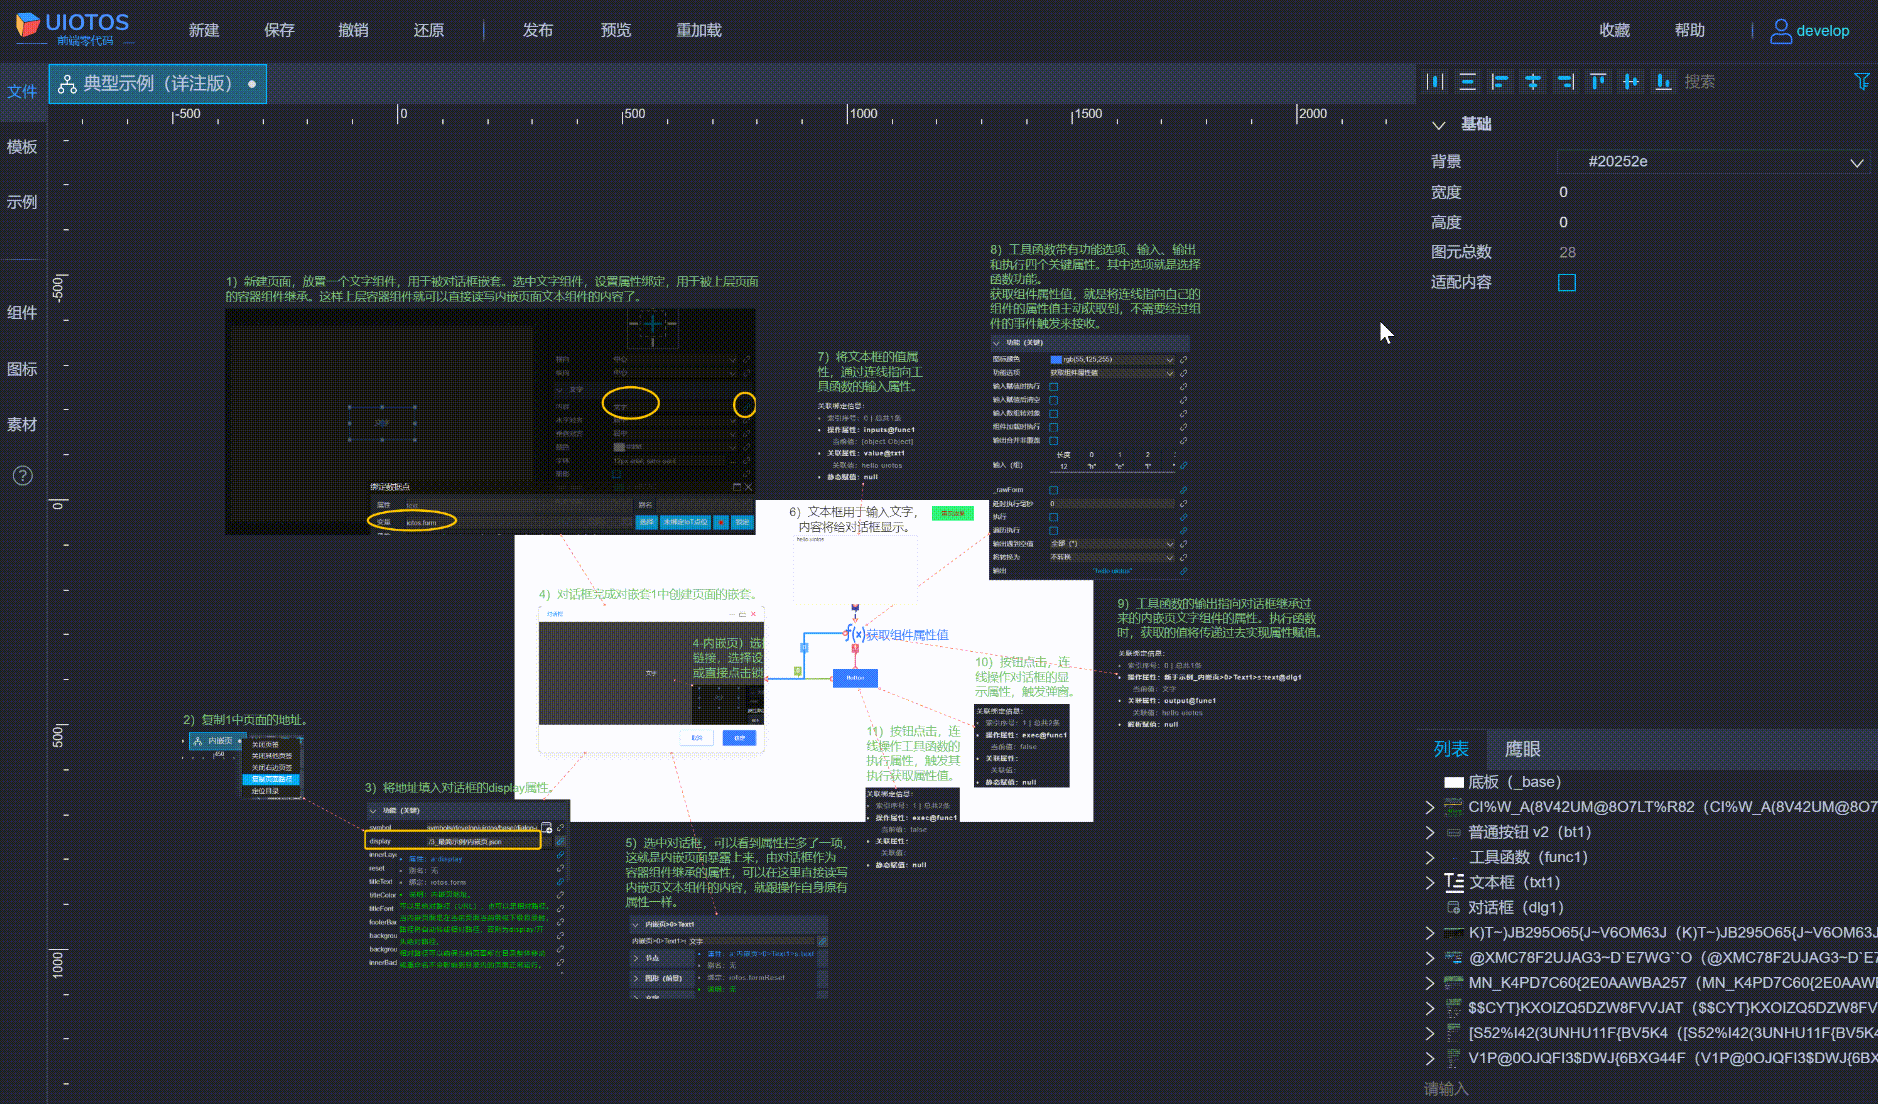Viewport: 1878px width, 1104px height.
Task: Switch to the 鹰眼 tab
Action: pos(1522,749)
